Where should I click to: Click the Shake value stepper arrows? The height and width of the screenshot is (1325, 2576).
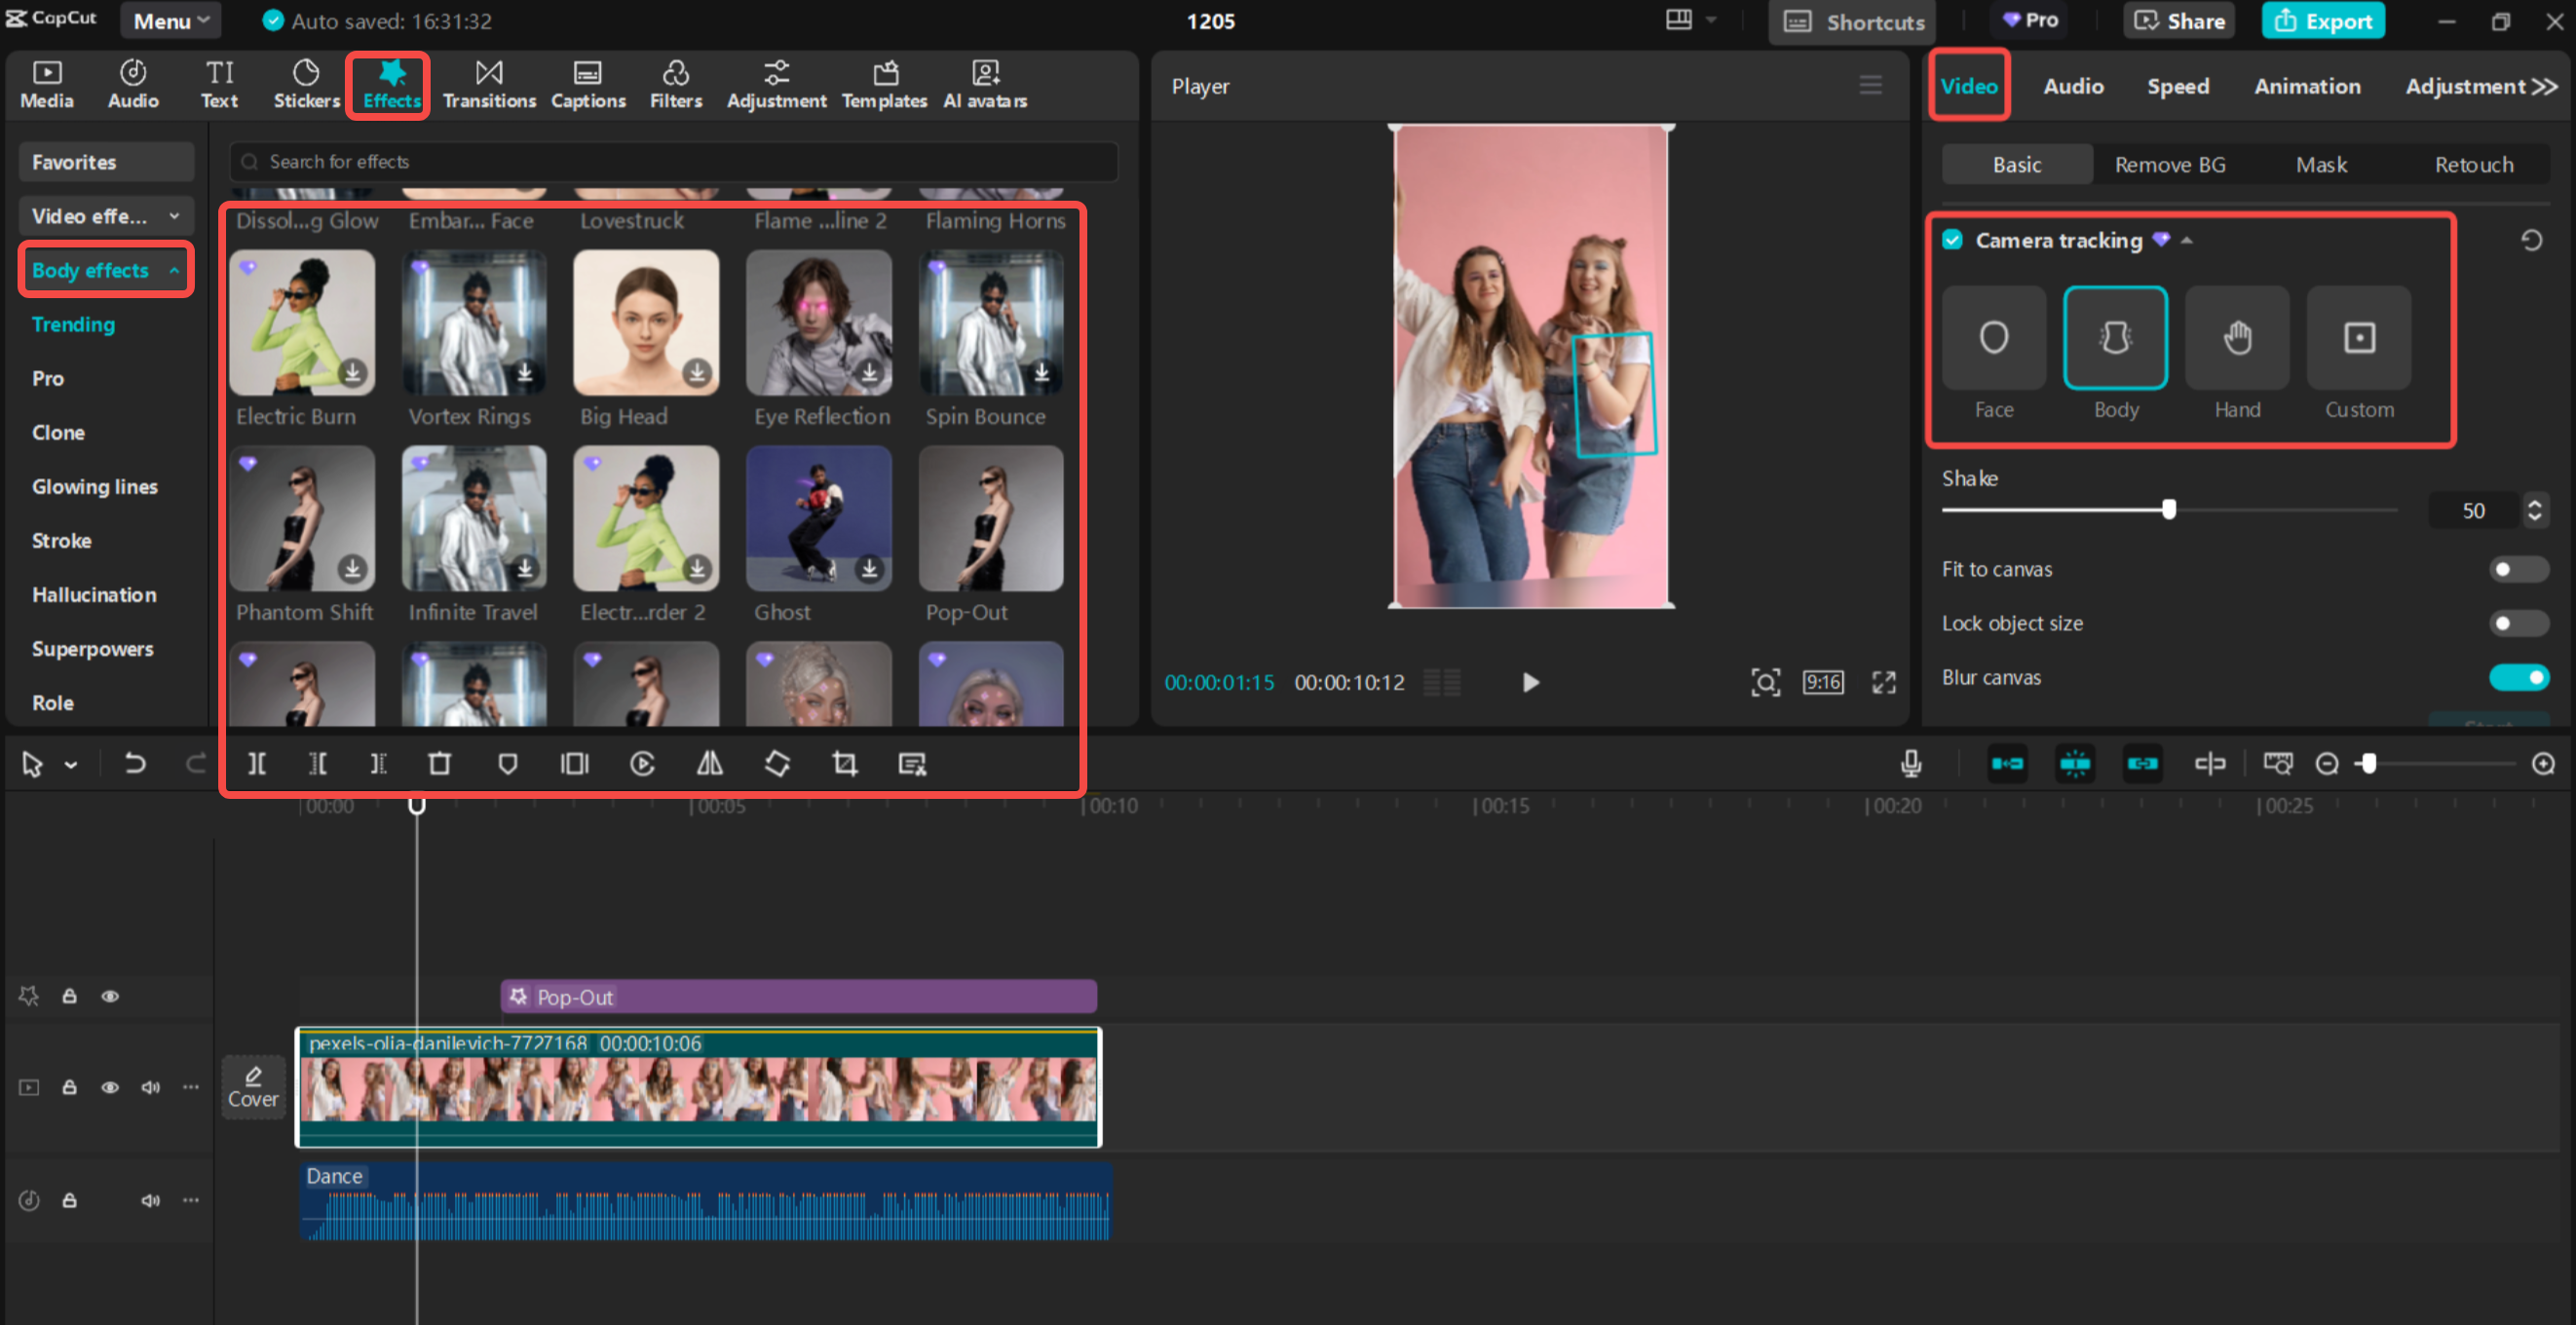click(2535, 510)
